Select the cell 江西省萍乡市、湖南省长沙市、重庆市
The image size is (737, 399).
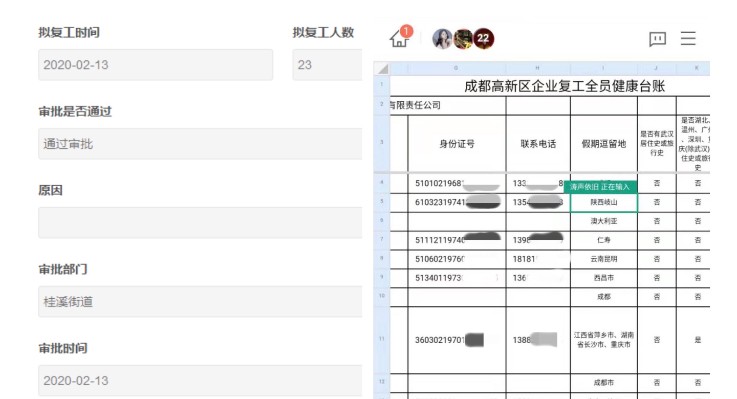(x=604, y=340)
